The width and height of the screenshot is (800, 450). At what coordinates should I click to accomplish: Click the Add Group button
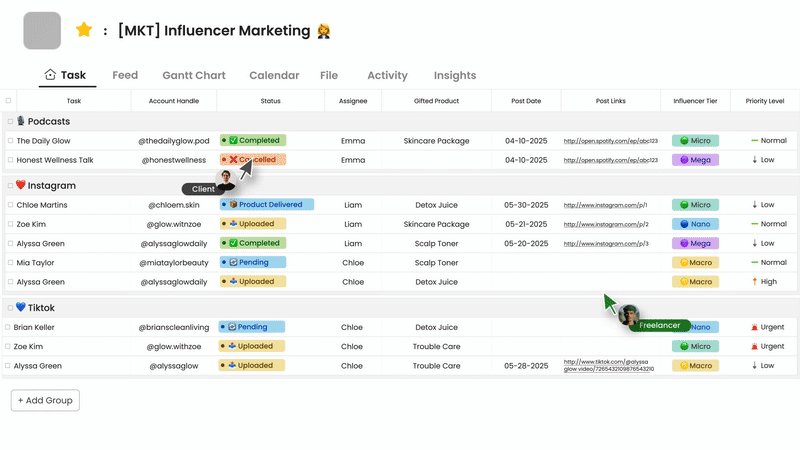(45, 400)
